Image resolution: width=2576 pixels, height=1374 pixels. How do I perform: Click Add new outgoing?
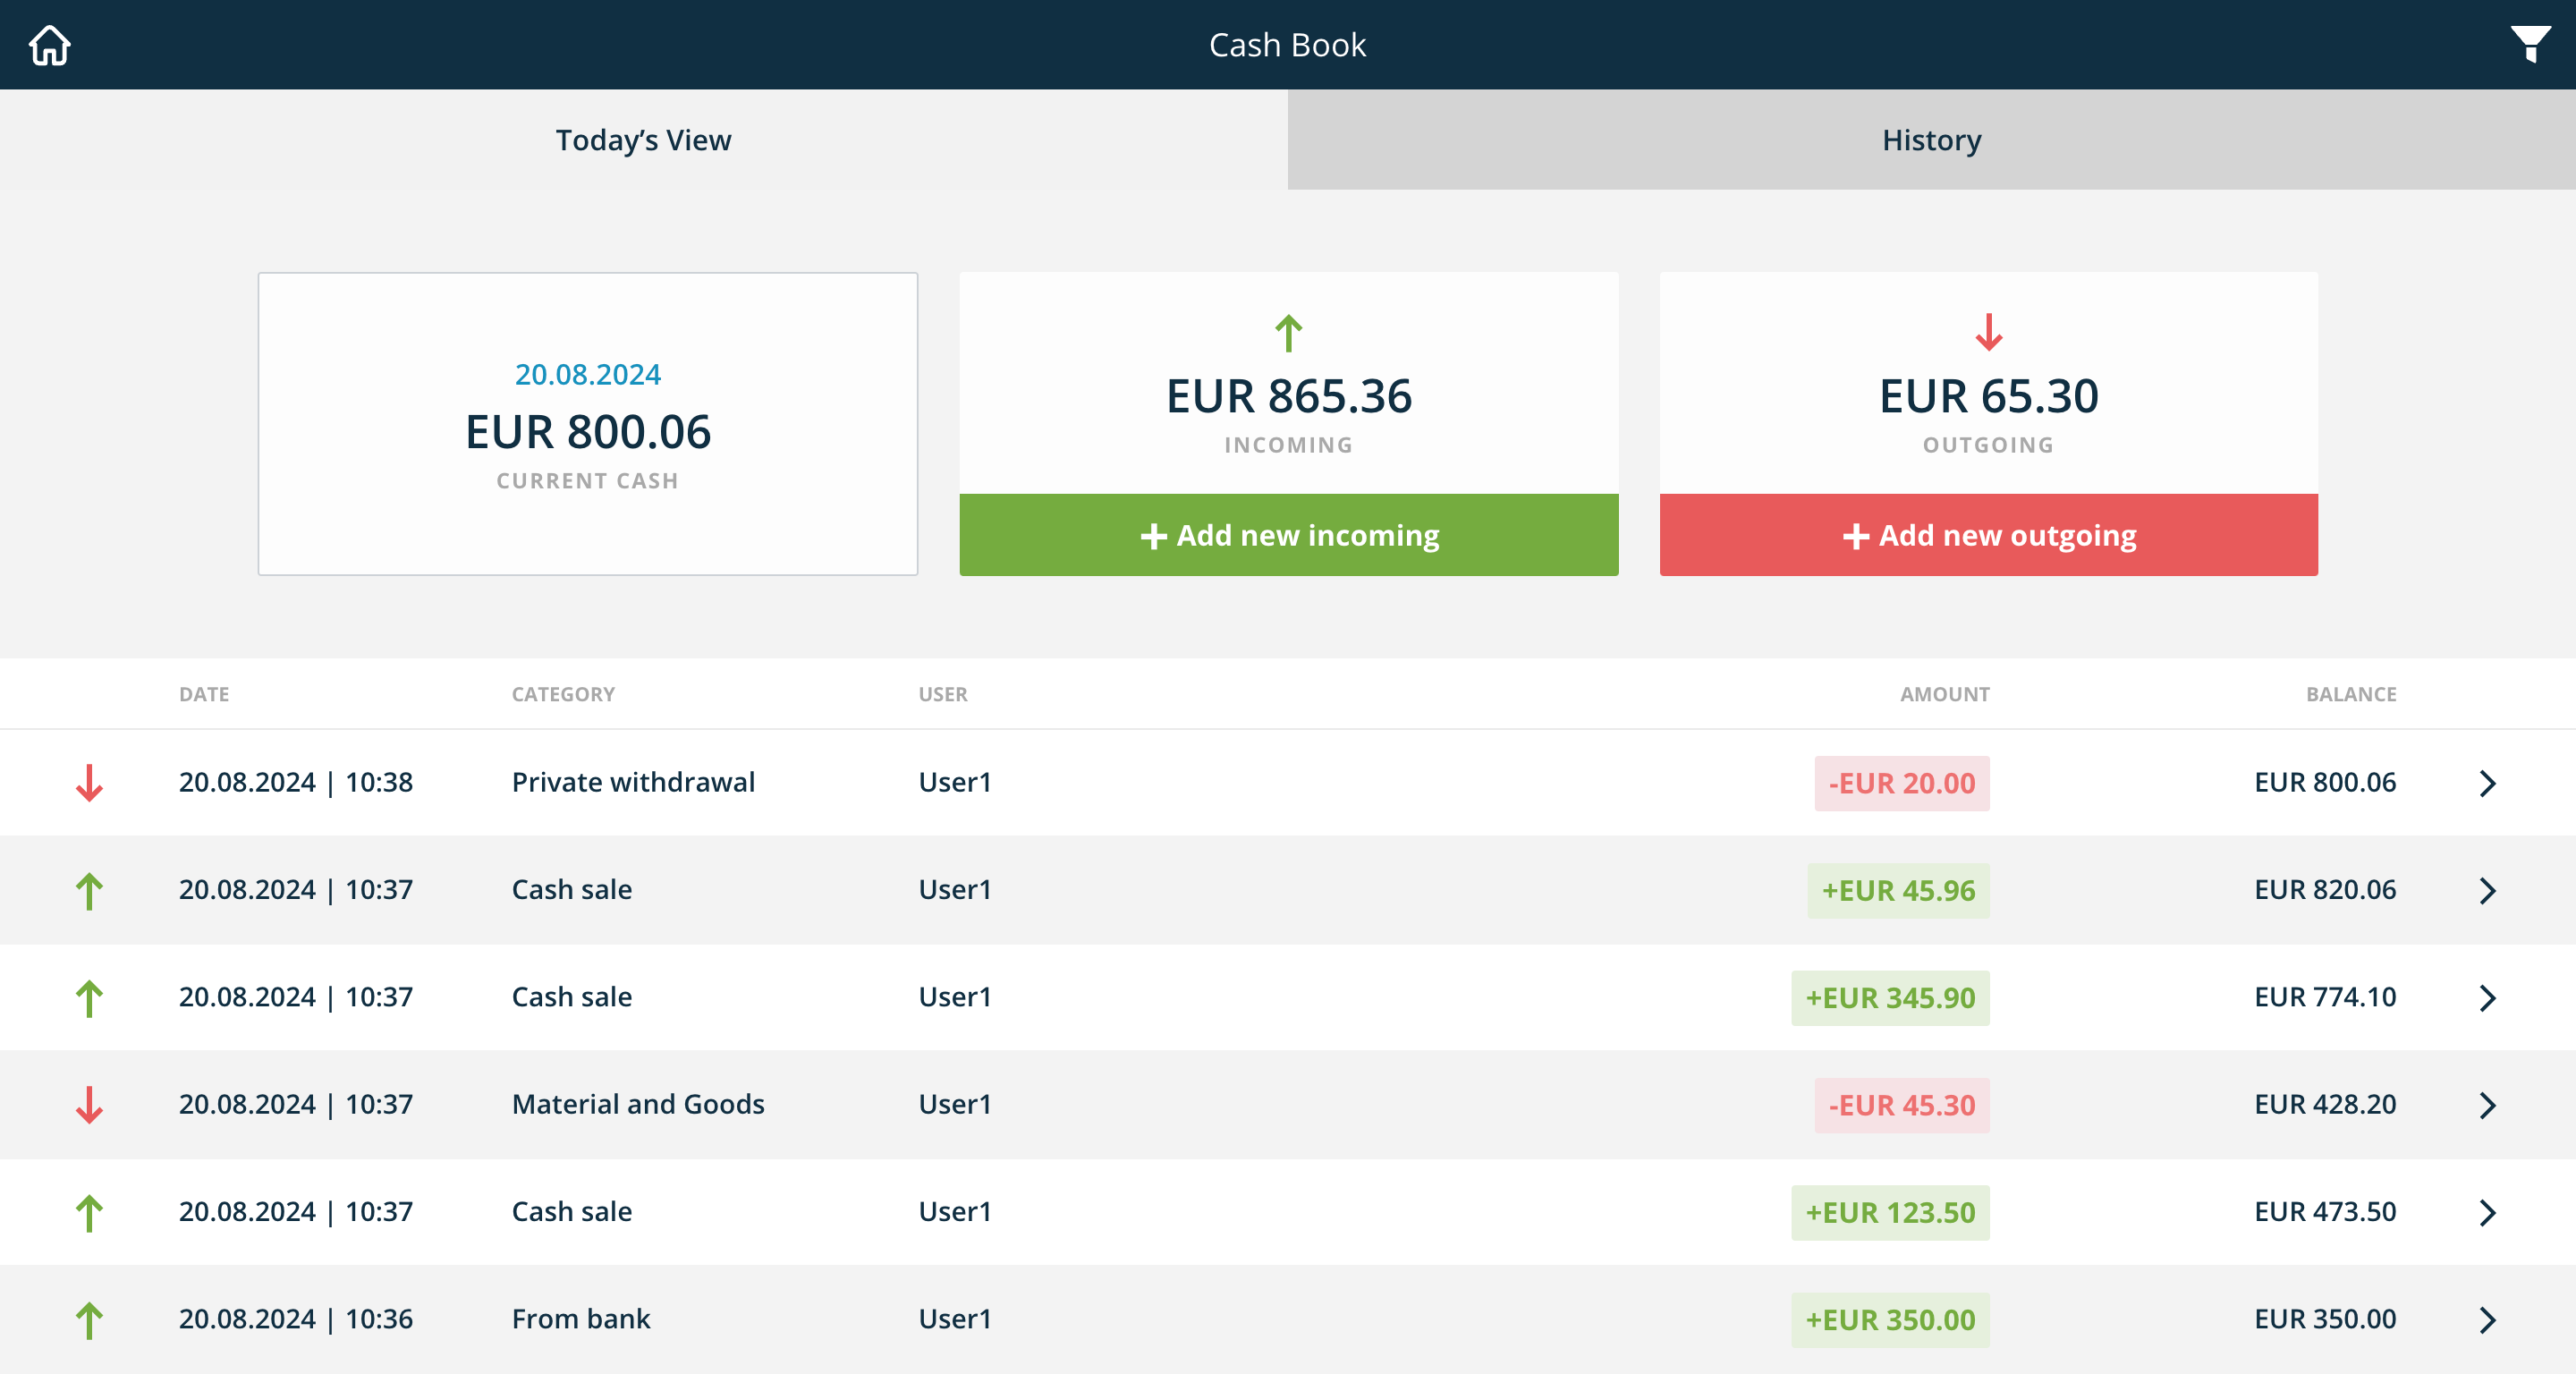point(1988,535)
